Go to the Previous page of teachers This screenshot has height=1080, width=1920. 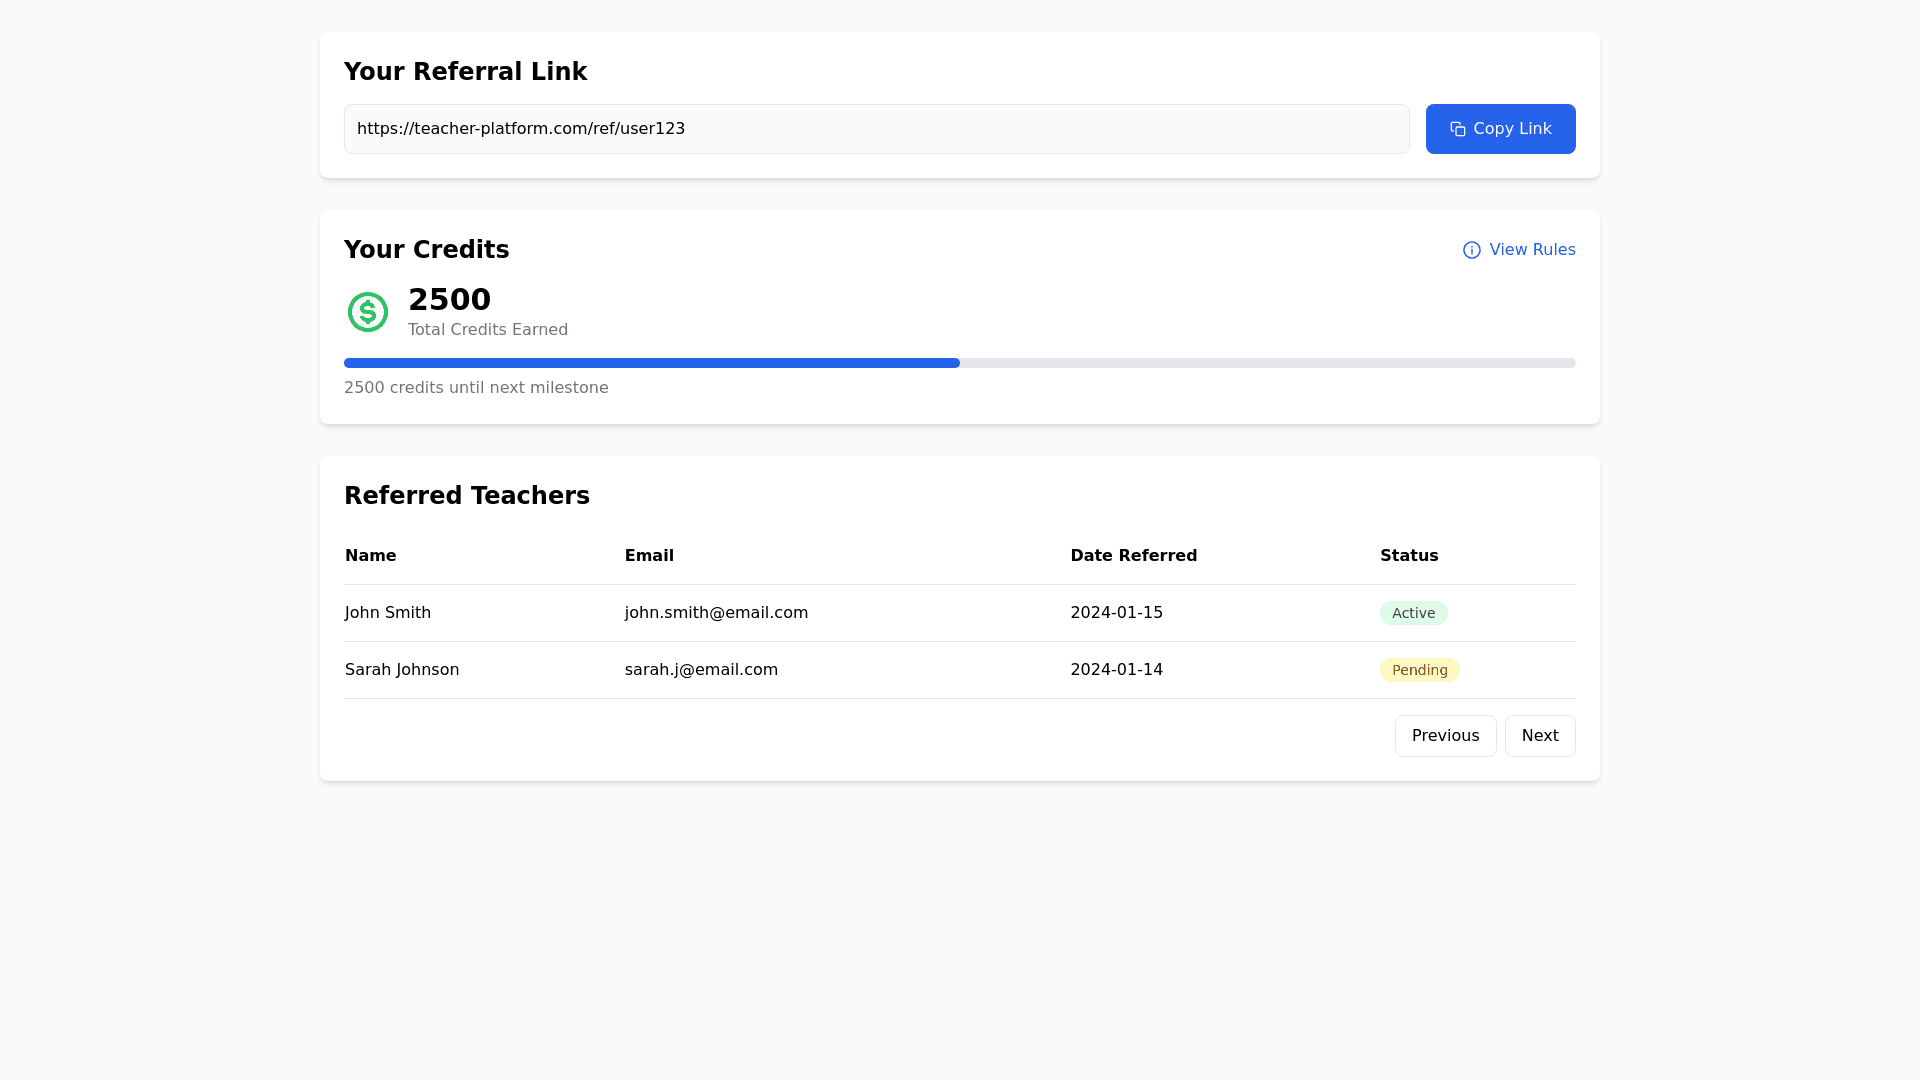[1445, 736]
